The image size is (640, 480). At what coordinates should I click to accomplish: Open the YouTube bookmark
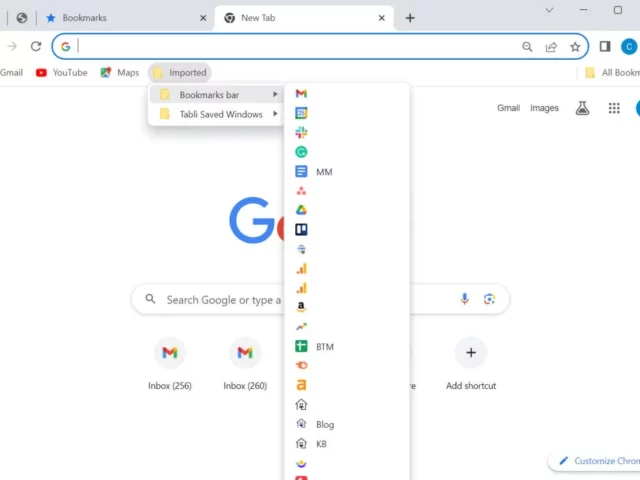62,73
